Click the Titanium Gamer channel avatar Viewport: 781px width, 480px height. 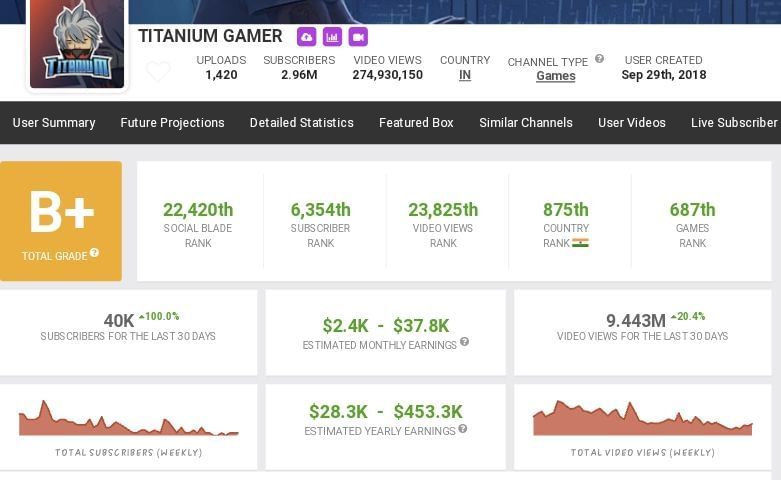77,44
